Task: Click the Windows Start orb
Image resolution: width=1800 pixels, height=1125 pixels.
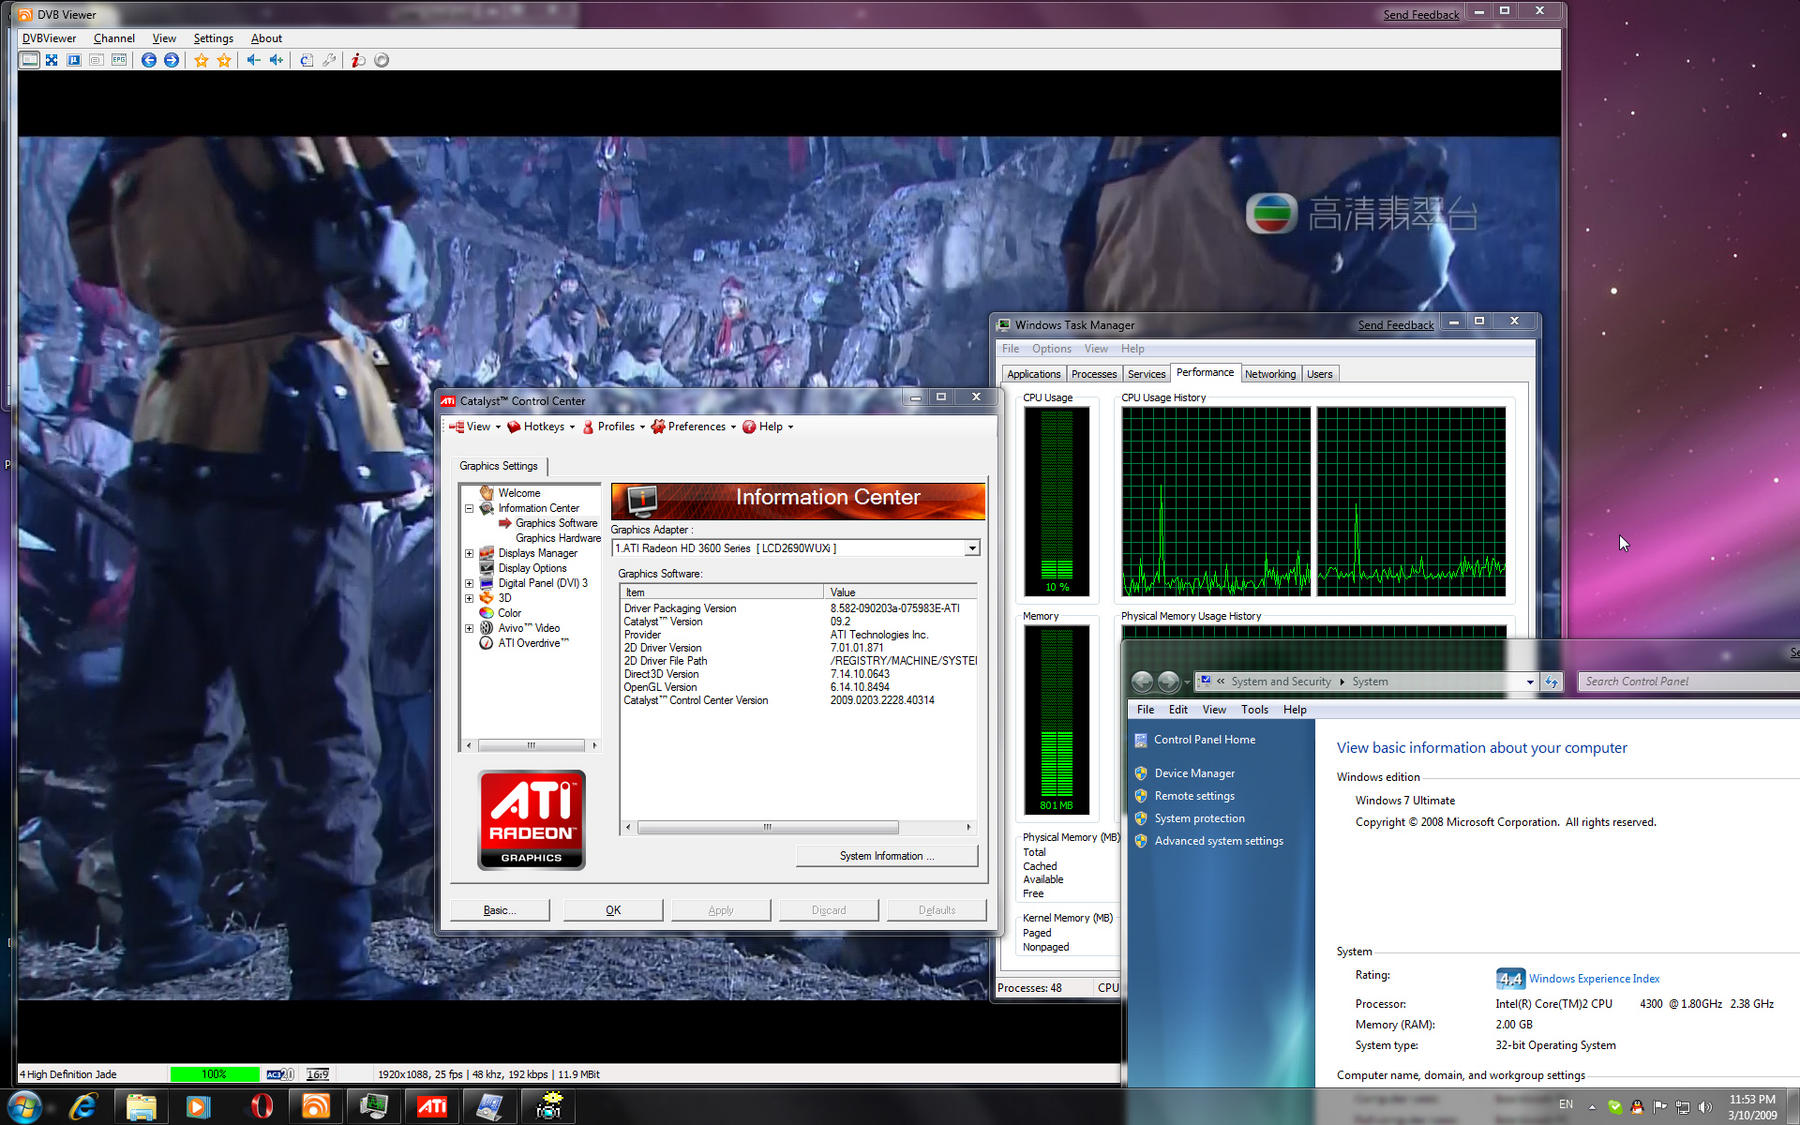Action: click(x=24, y=1106)
